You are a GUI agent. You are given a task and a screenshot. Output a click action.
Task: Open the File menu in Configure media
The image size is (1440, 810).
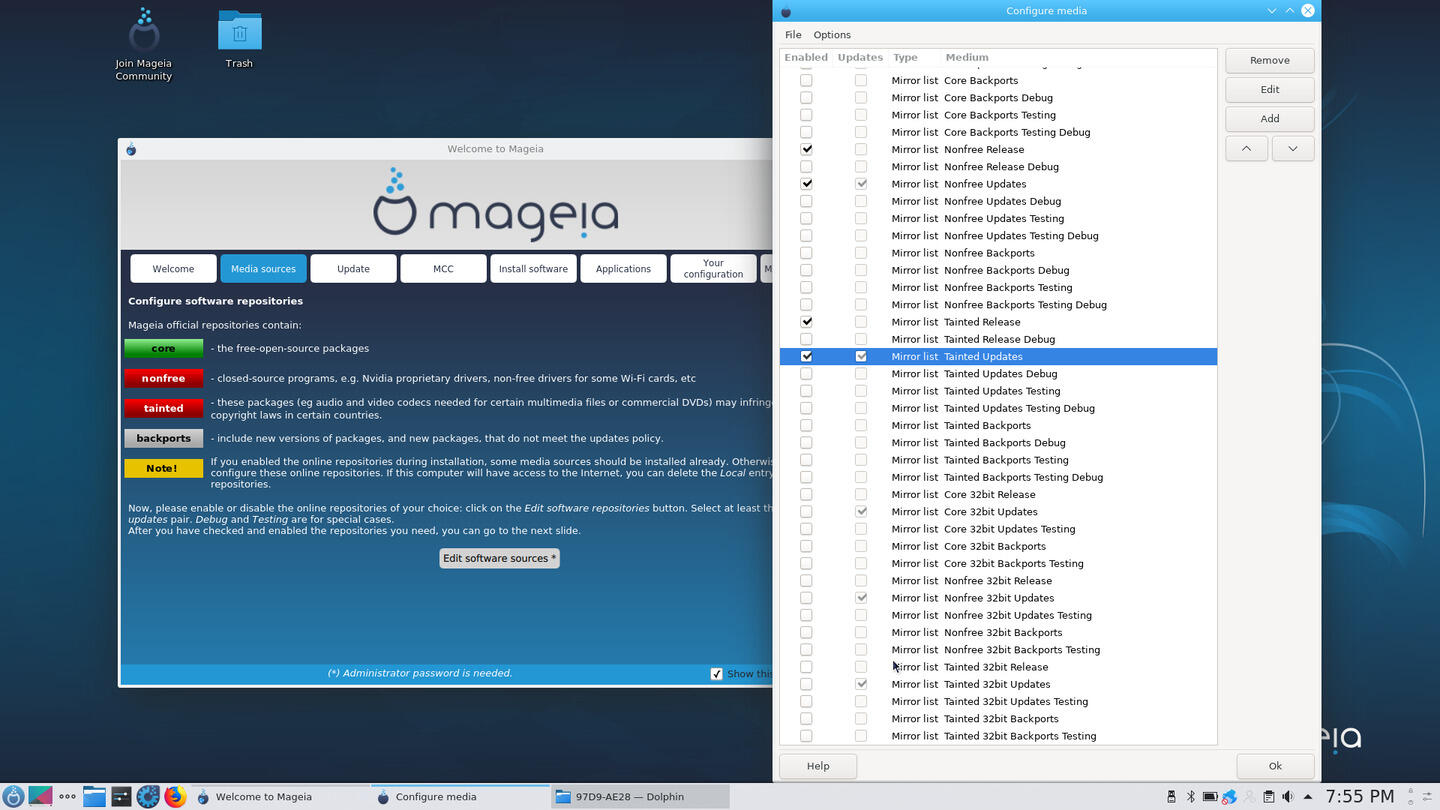tap(793, 35)
